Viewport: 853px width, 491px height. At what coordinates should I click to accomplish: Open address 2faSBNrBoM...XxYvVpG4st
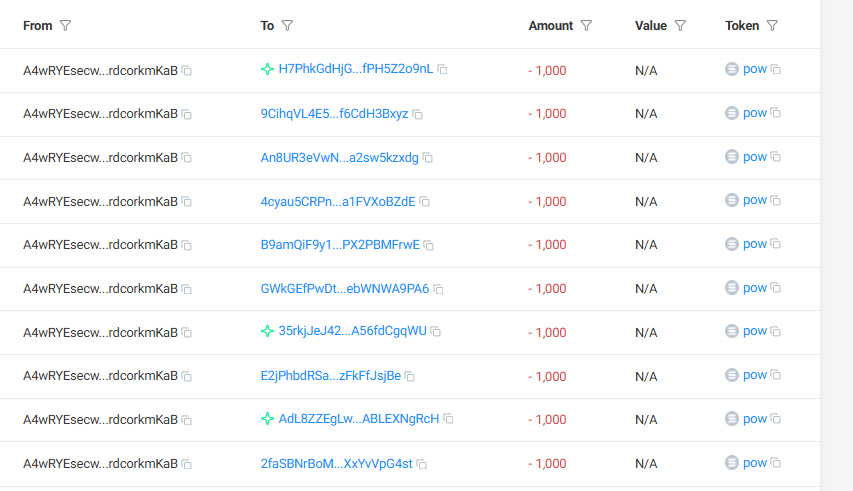click(x=337, y=463)
